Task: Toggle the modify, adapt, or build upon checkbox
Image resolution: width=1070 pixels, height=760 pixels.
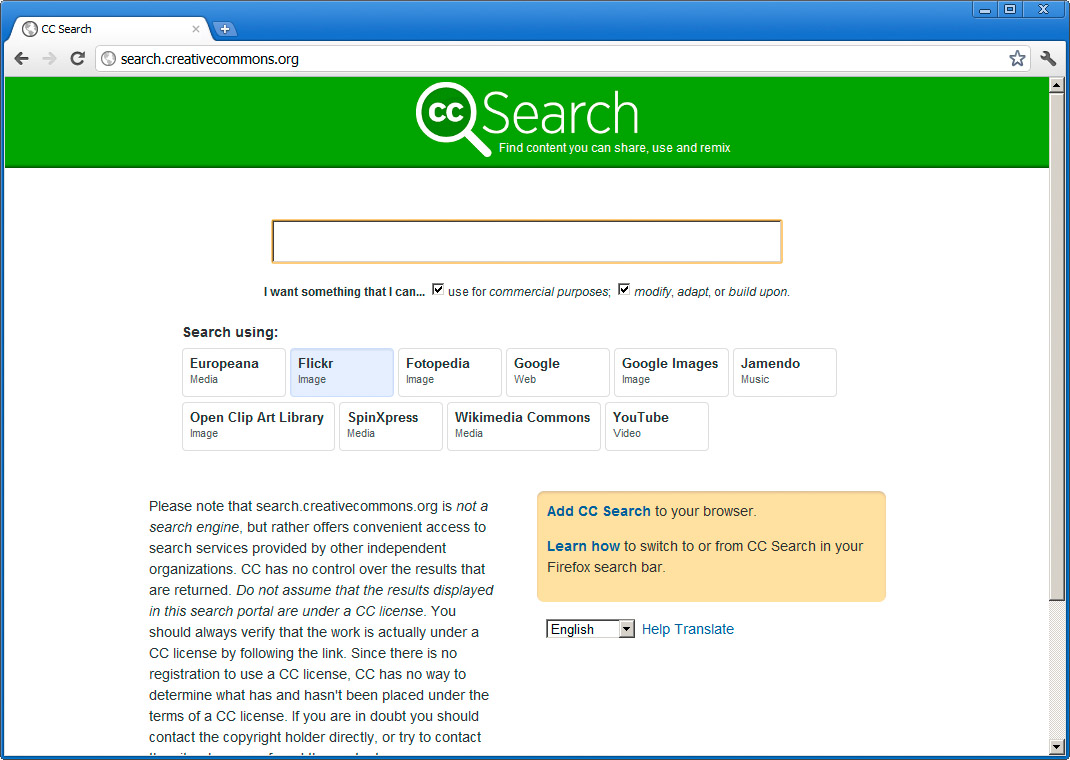Action: tap(624, 289)
